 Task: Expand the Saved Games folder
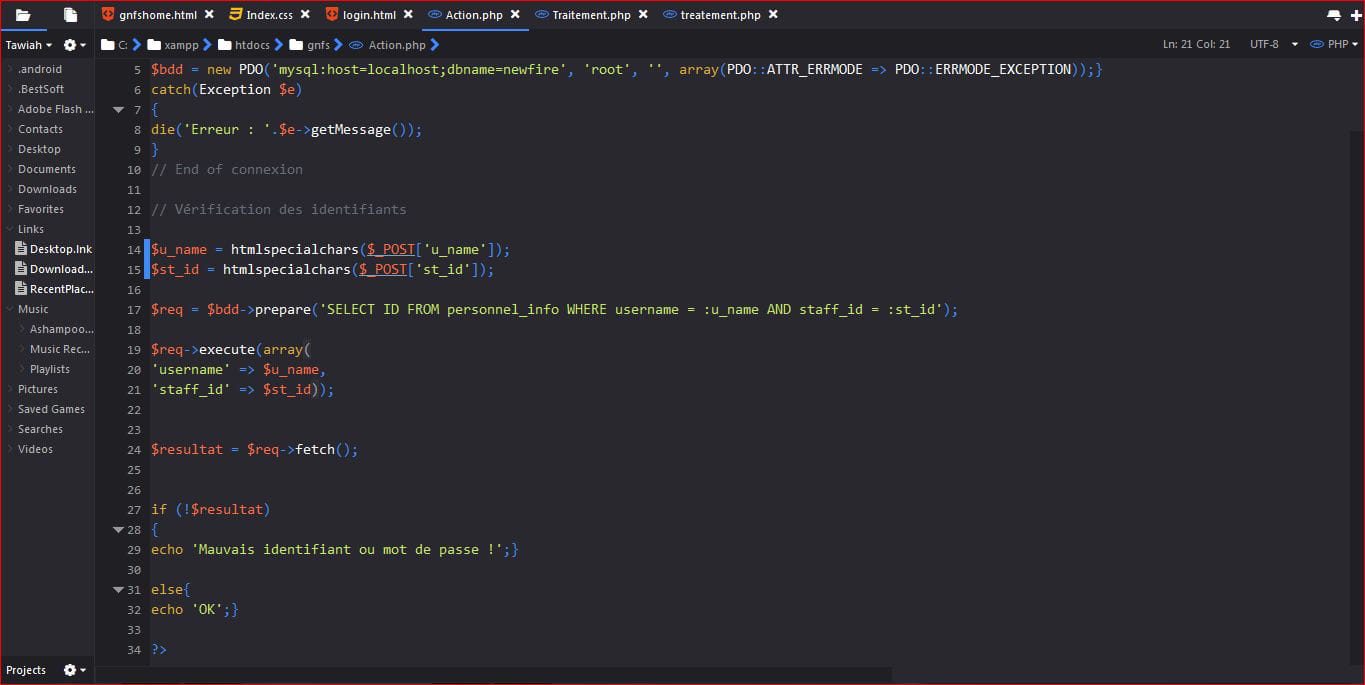coord(10,409)
